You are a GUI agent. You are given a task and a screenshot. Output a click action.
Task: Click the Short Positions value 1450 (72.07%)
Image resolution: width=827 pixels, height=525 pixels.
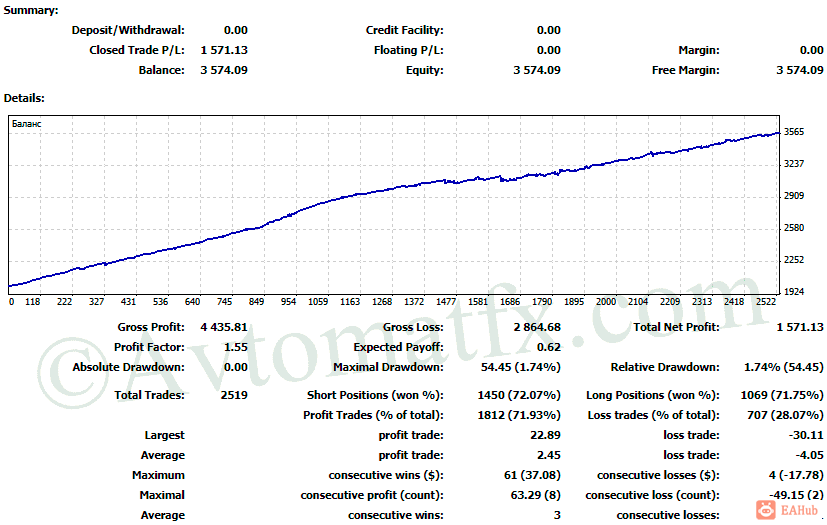coord(519,395)
